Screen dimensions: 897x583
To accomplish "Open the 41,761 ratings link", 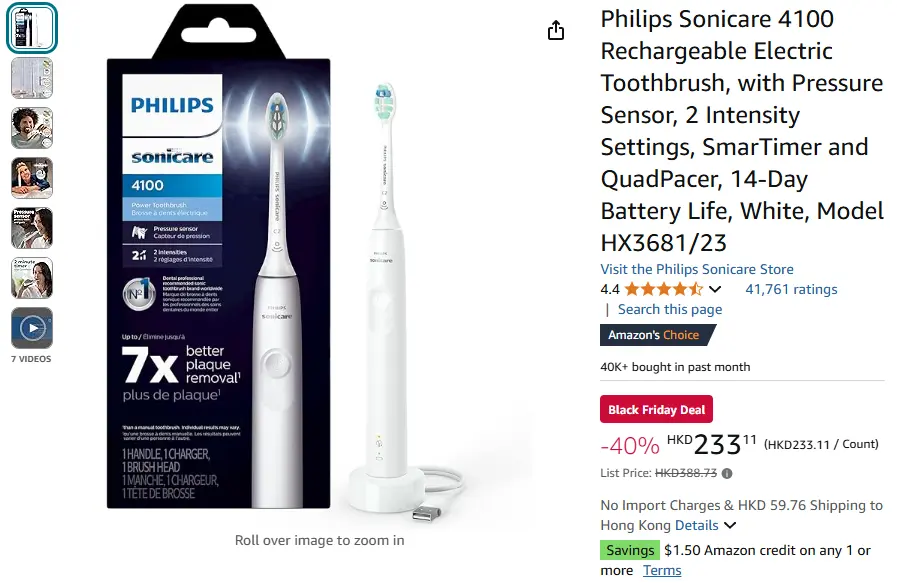I will (791, 289).
